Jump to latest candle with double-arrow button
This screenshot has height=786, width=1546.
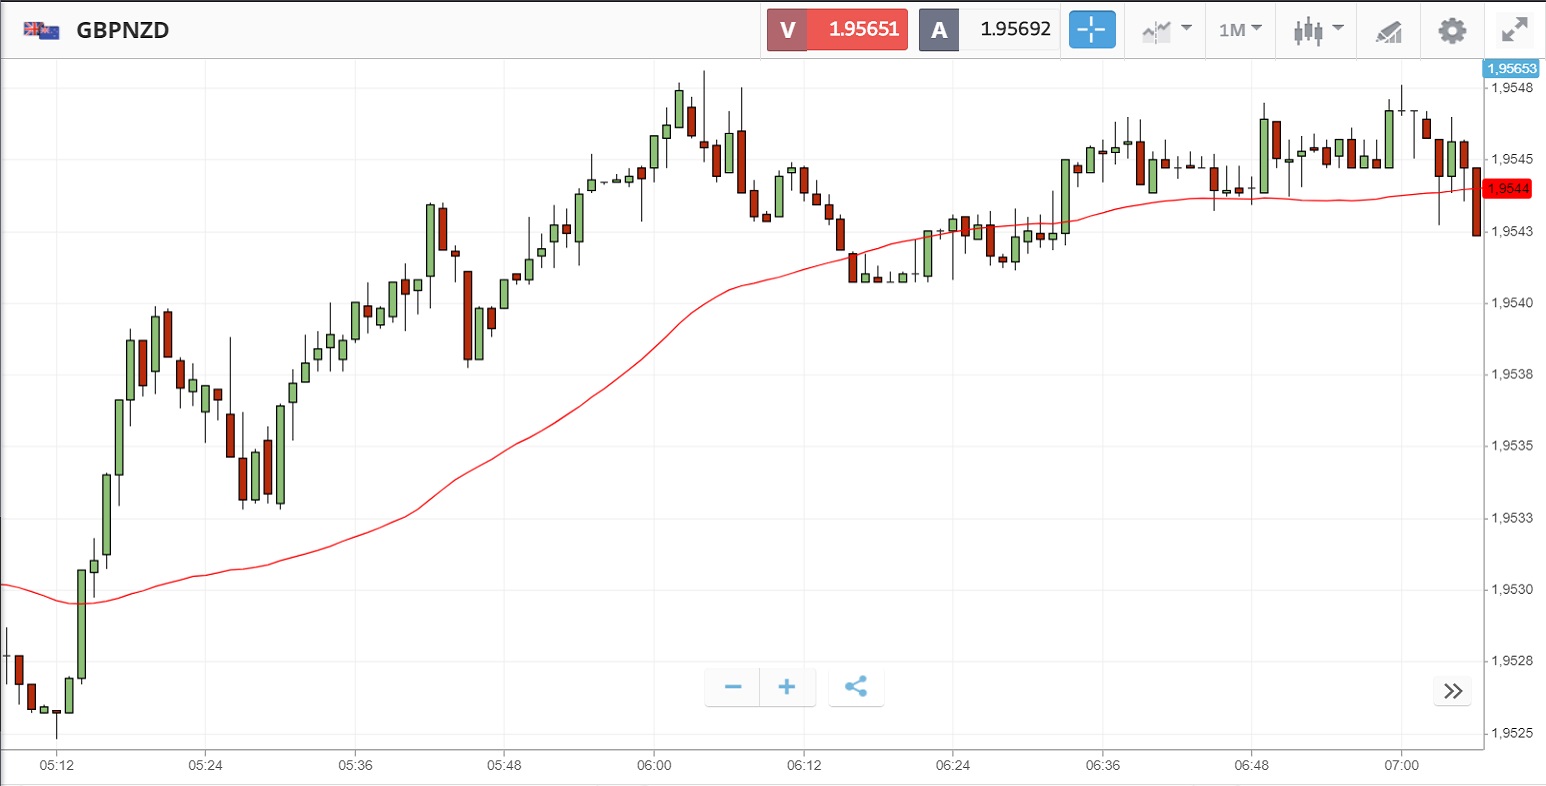1453,691
